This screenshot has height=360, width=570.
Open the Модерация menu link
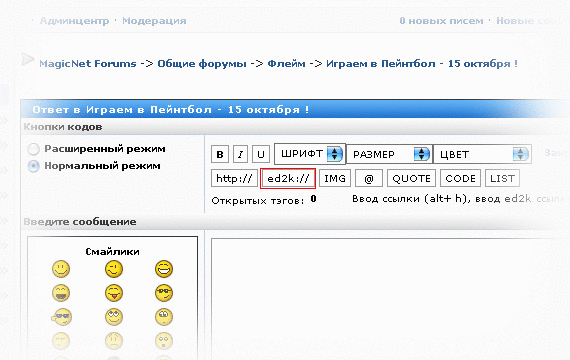154,21
